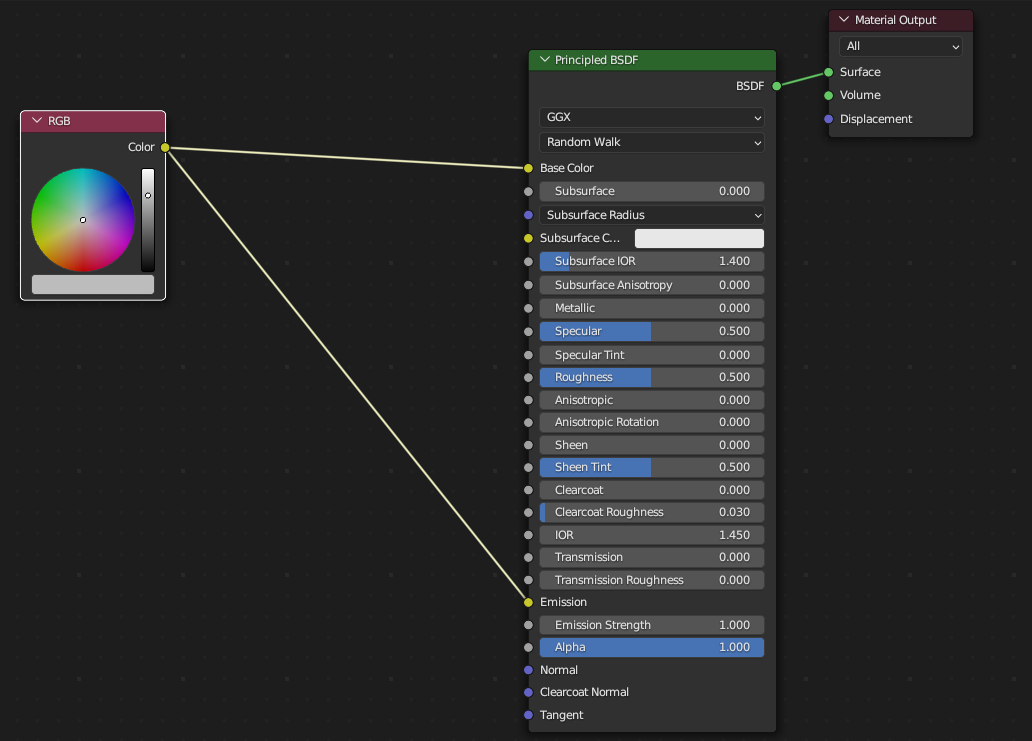Click the Emission input socket
Viewport: 1032px width, 741px height.
[528, 602]
